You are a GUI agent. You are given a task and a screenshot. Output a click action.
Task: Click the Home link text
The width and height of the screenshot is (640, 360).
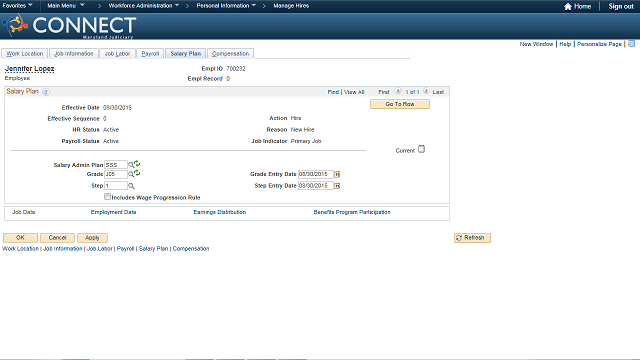point(582,6)
